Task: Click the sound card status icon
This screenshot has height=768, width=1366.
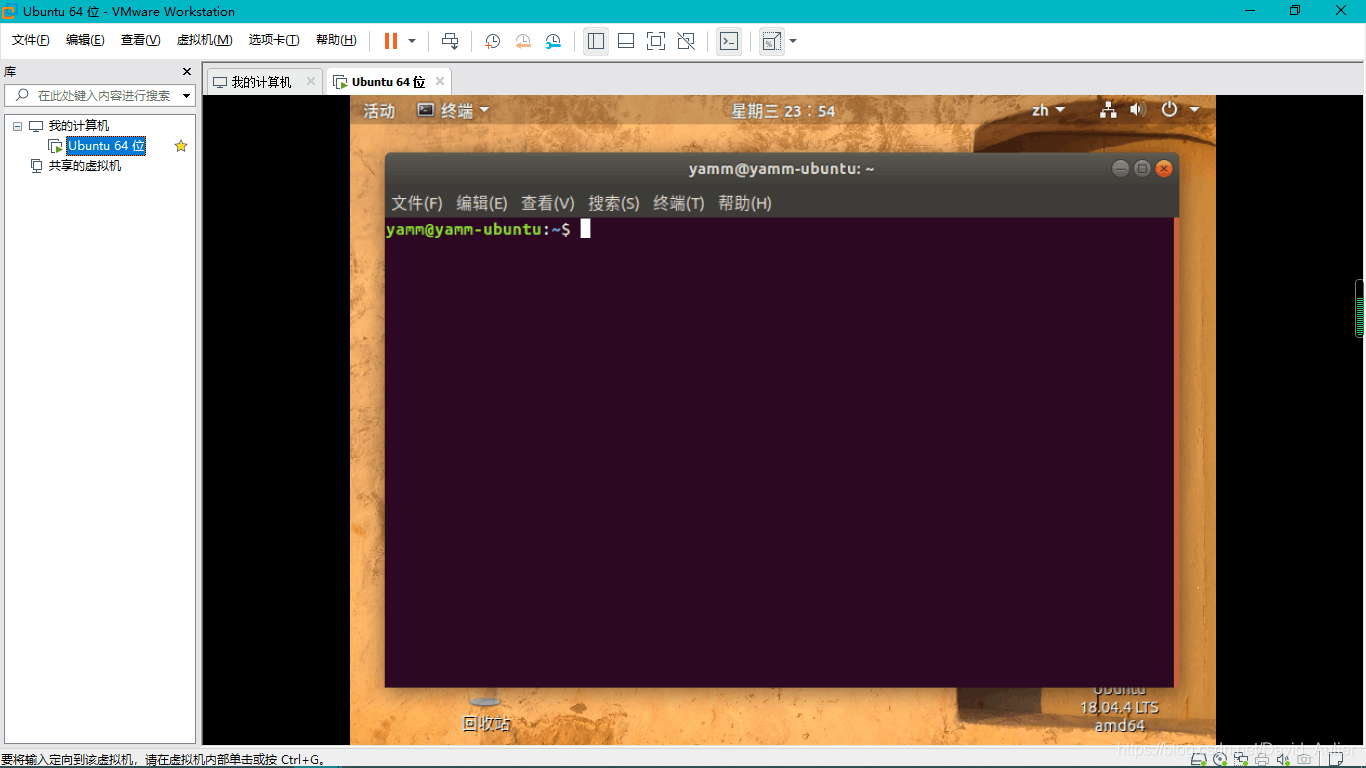Action: click(x=1283, y=759)
